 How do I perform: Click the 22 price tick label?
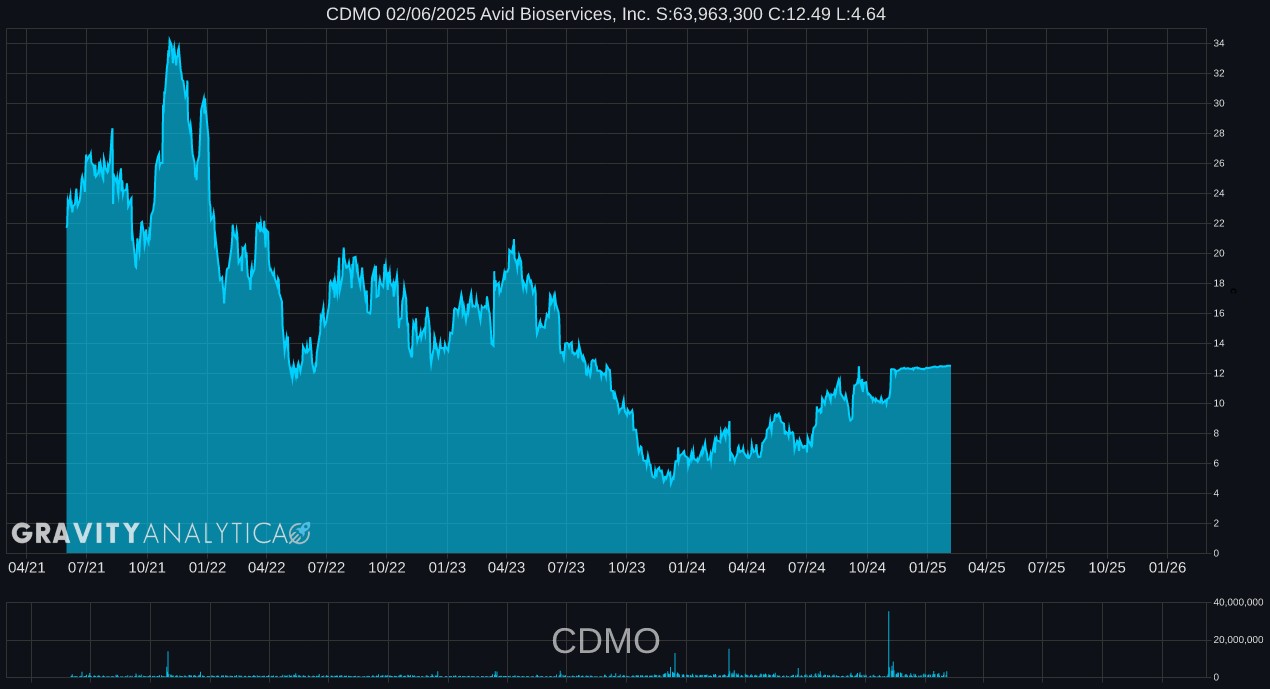(x=1219, y=224)
